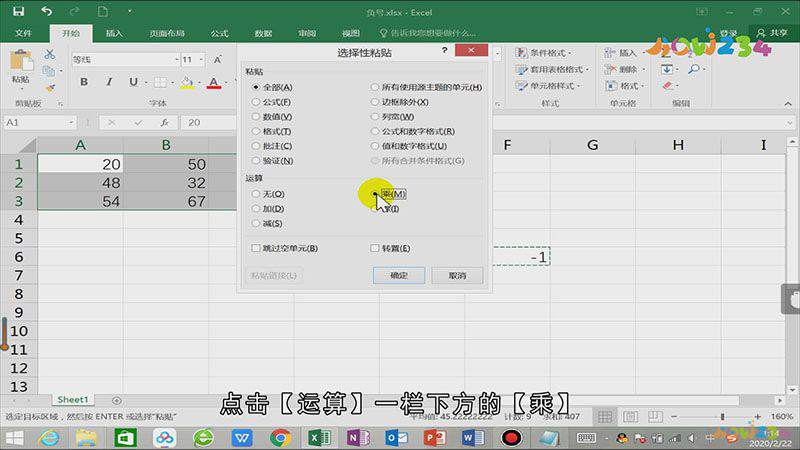Click 取消 button in dialog
Image resolution: width=800 pixels, height=450 pixels.
[x=457, y=276]
